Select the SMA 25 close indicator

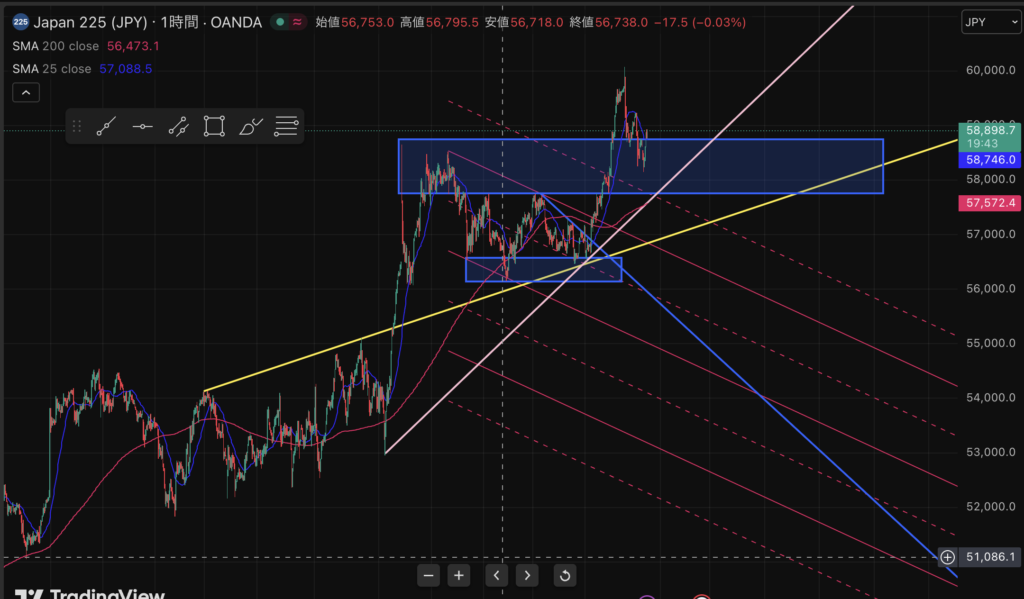click(x=52, y=69)
